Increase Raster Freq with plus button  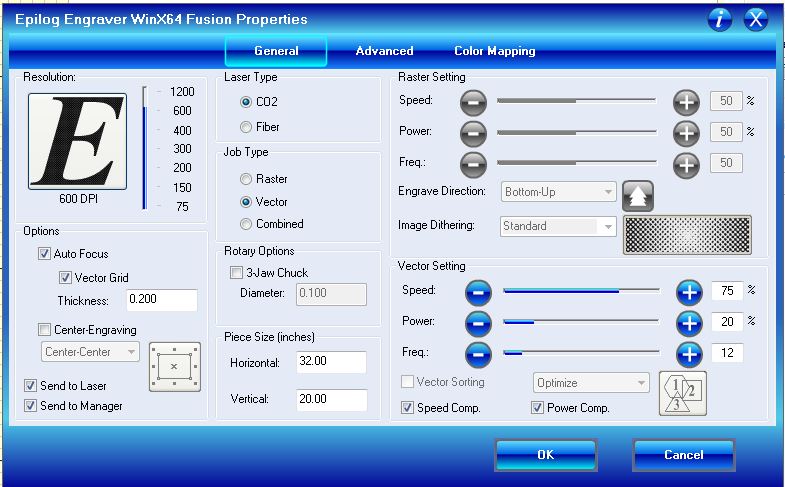[686, 165]
